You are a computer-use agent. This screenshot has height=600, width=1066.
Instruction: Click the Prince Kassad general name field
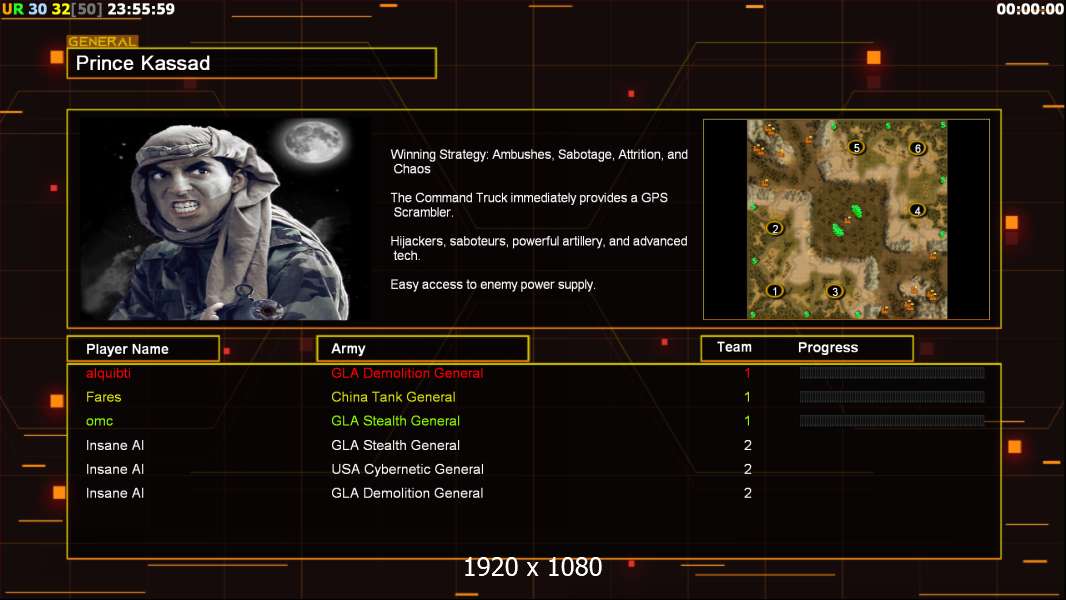point(252,63)
